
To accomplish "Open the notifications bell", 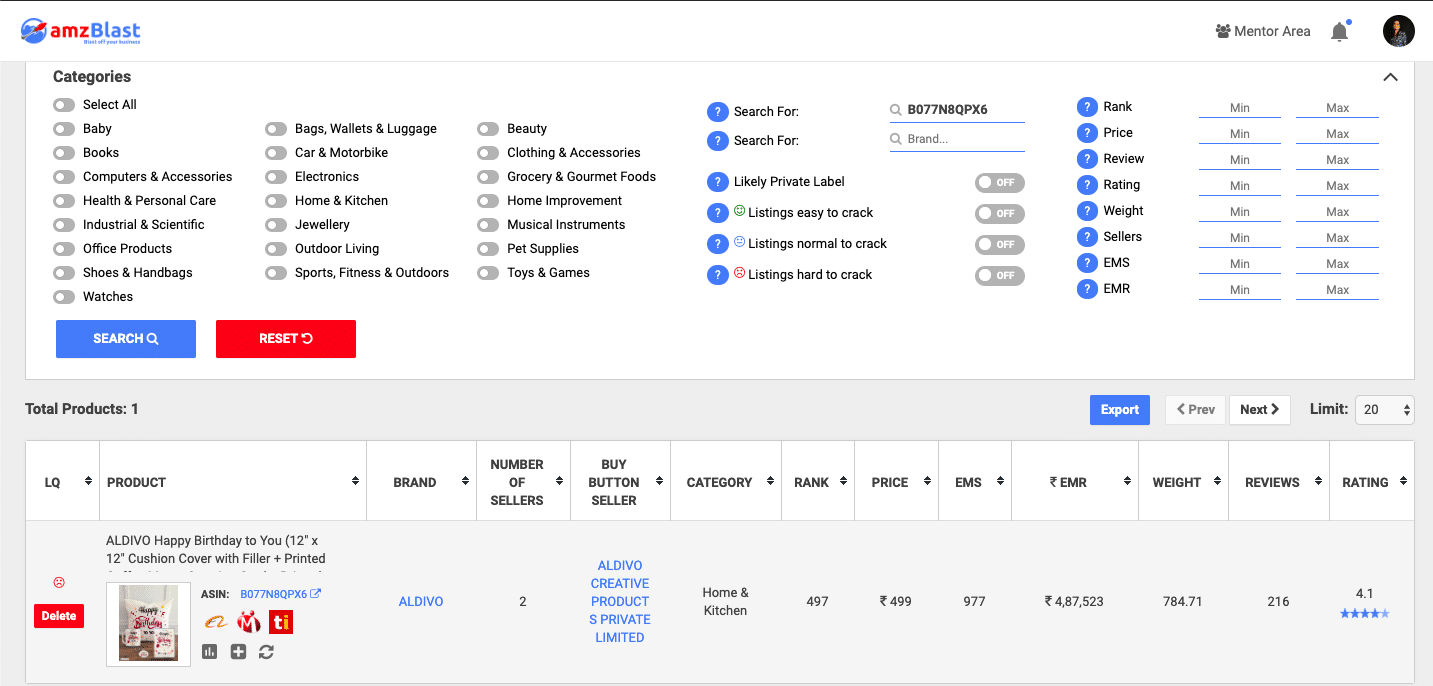I will (x=1340, y=31).
